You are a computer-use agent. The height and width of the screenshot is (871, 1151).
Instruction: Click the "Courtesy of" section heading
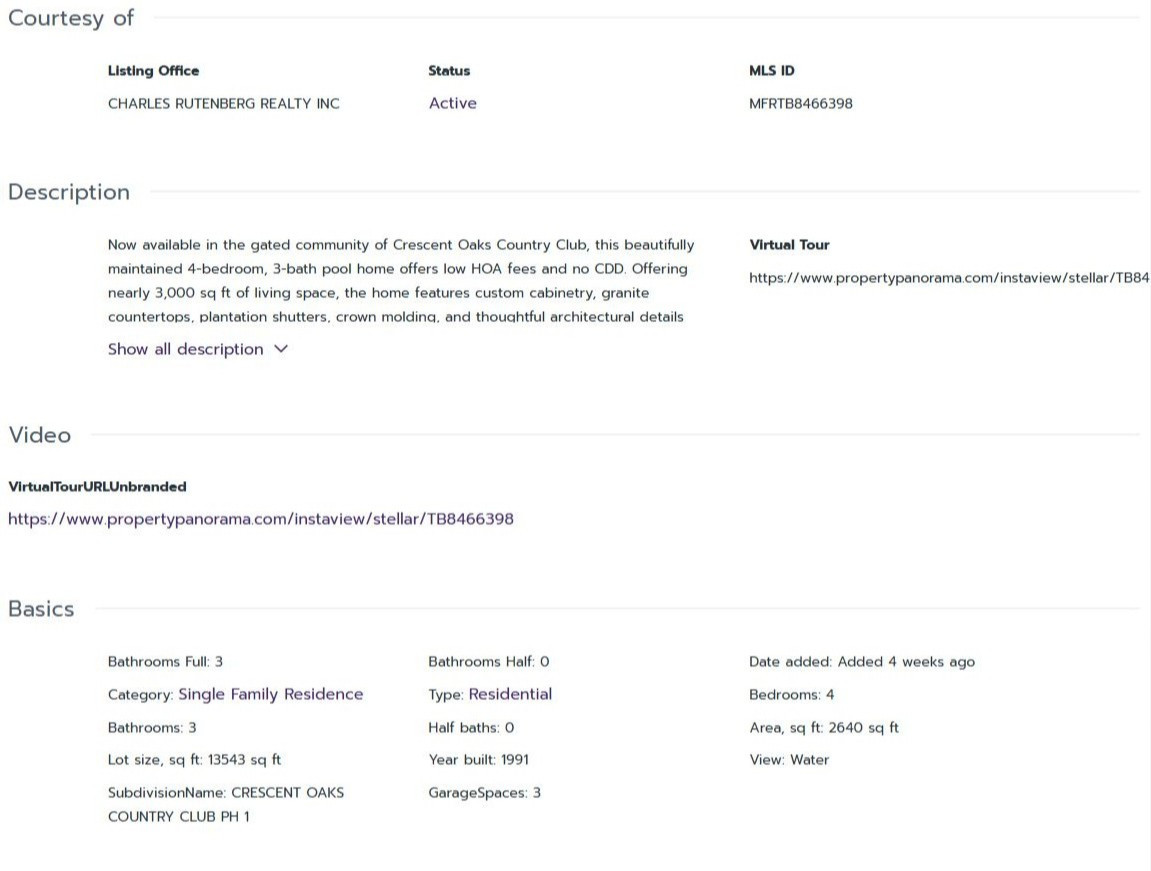tap(70, 18)
